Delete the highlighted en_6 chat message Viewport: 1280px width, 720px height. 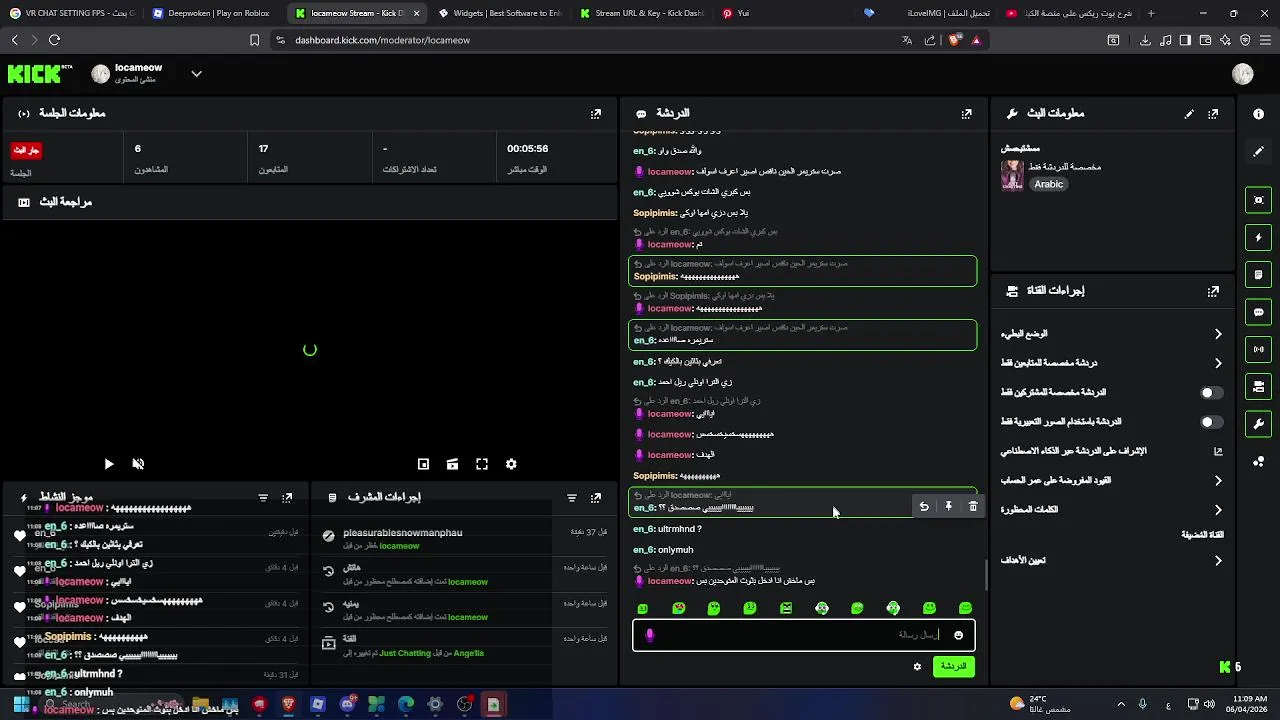pos(973,507)
